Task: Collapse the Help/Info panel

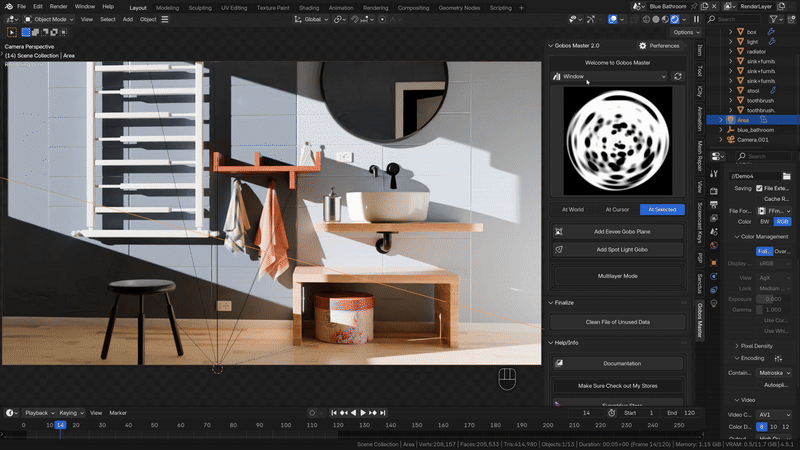Action: point(551,343)
